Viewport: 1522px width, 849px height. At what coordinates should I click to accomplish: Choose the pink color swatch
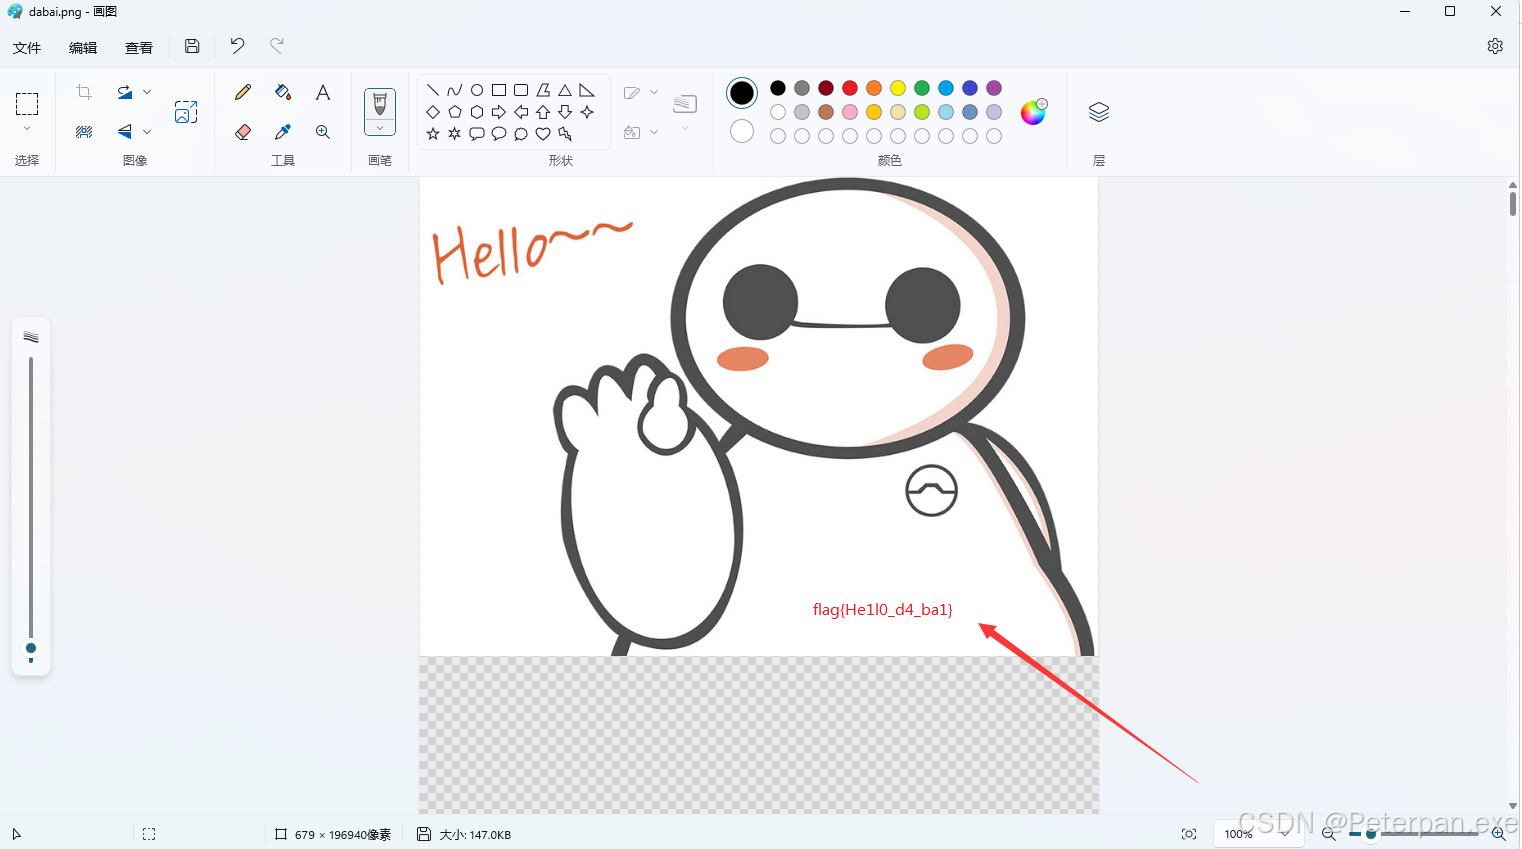tap(850, 112)
